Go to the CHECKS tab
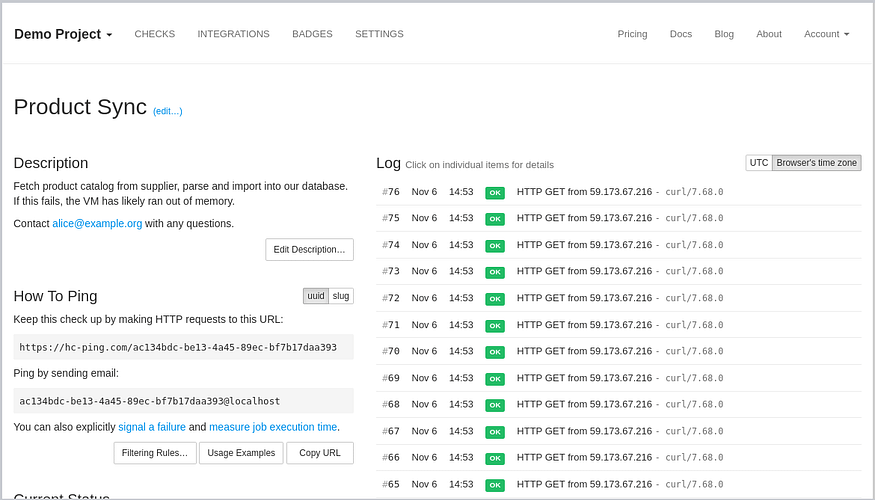This screenshot has width=875, height=500. pyautogui.click(x=155, y=34)
